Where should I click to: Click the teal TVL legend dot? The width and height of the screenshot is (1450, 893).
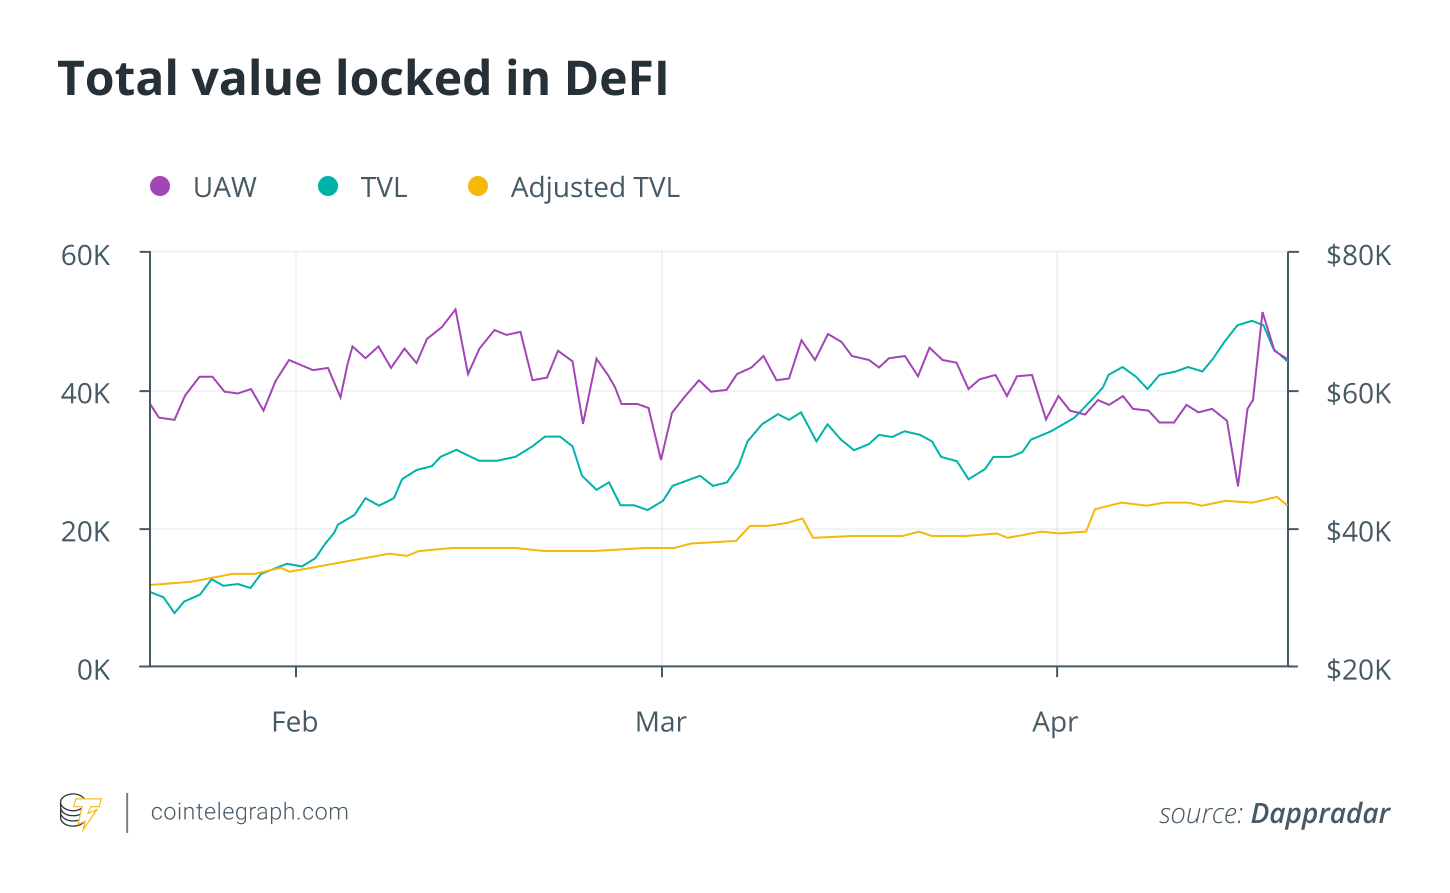click(328, 186)
